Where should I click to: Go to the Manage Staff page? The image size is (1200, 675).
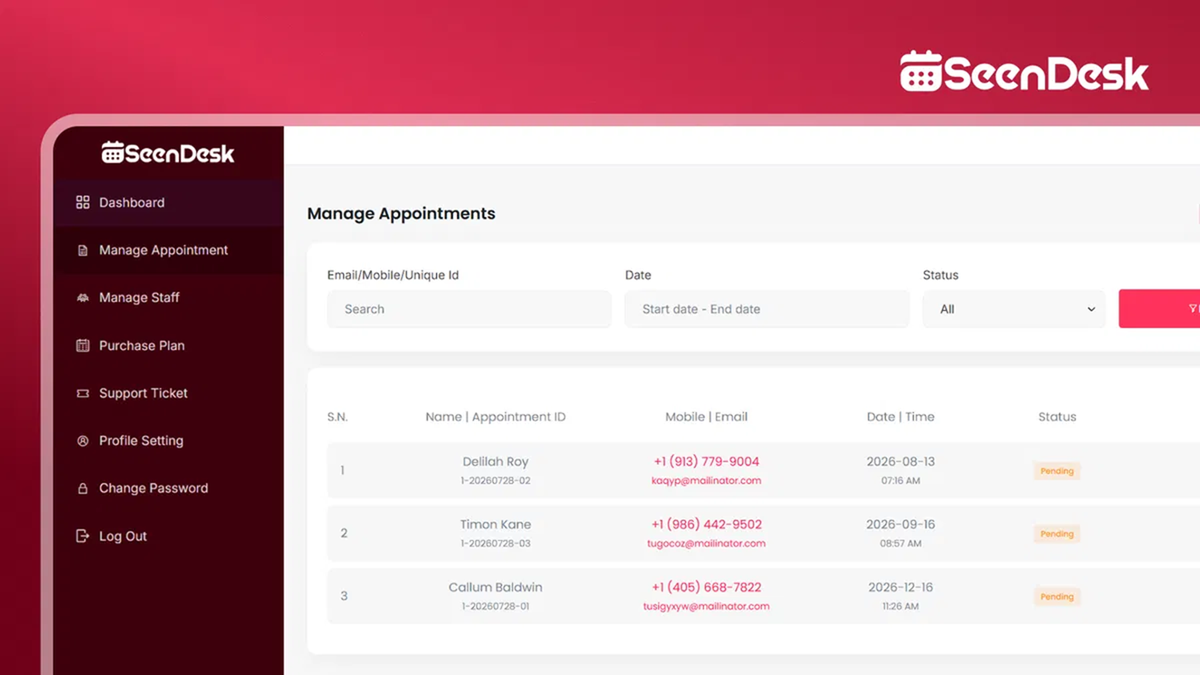click(x=168, y=298)
